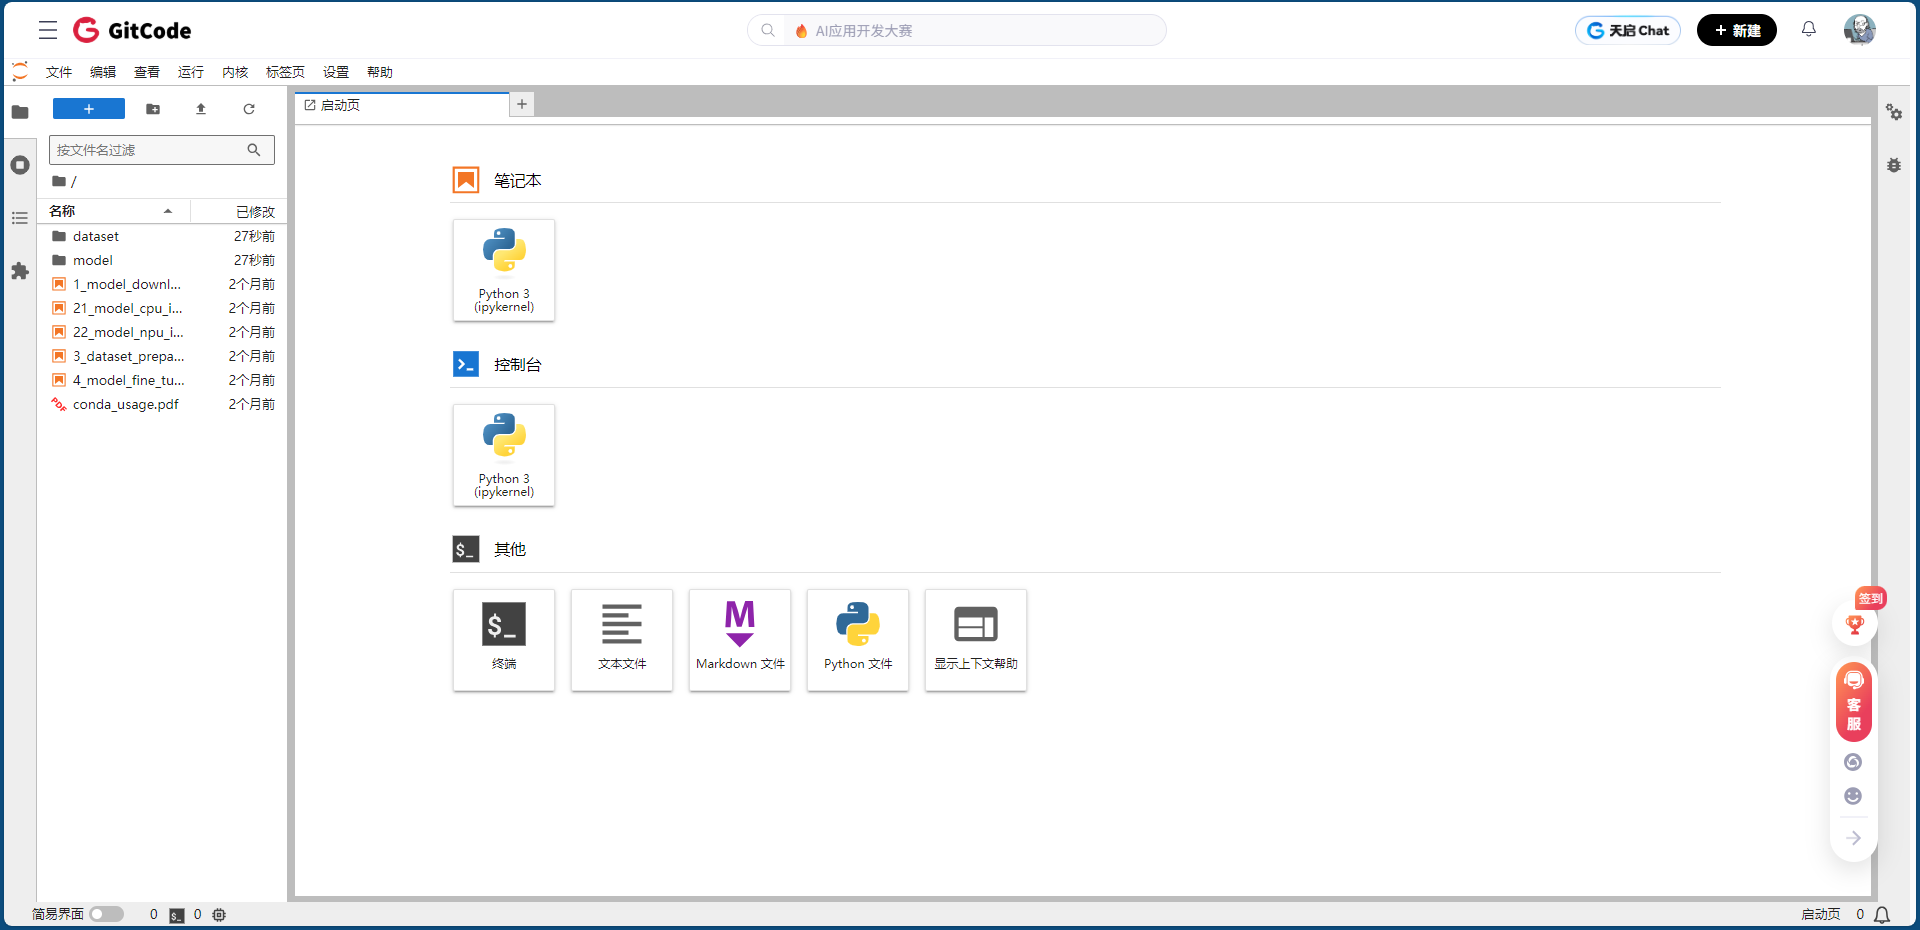Create a new text file (文本文件)

pos(622,640)
